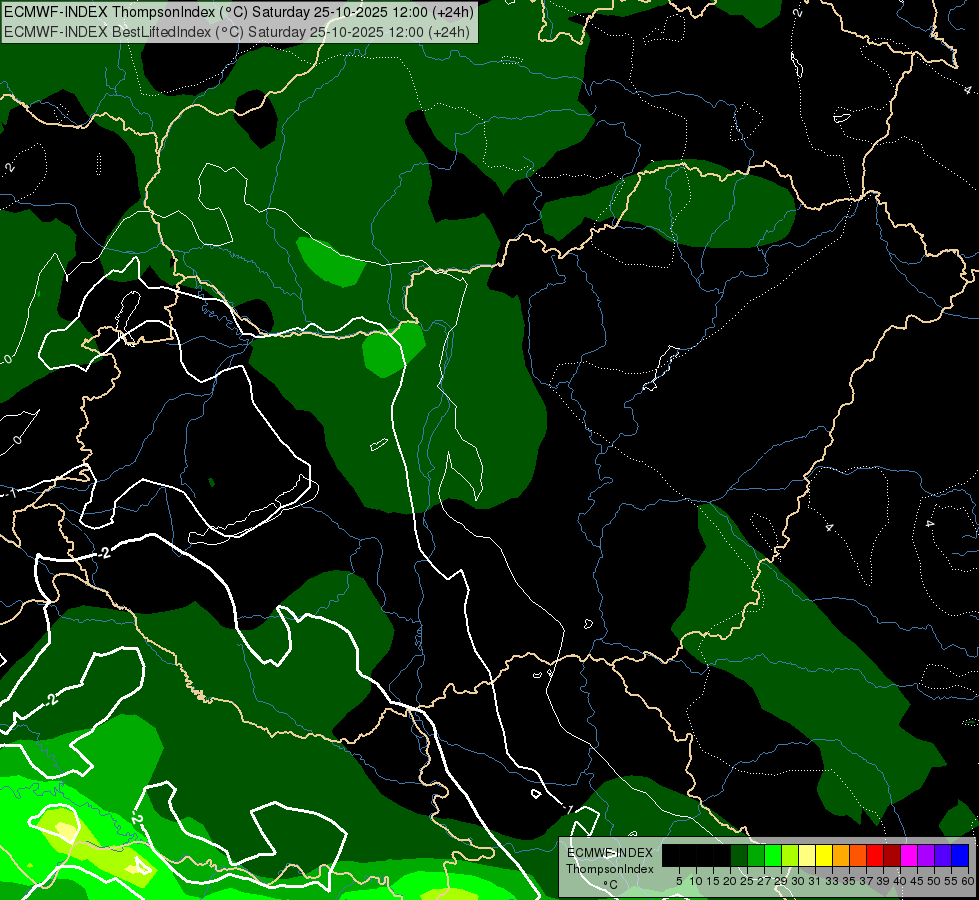Click the legend title ECMWF-INDEX
Viewport: 979px width, 900px height.
(x=610, y=853)
